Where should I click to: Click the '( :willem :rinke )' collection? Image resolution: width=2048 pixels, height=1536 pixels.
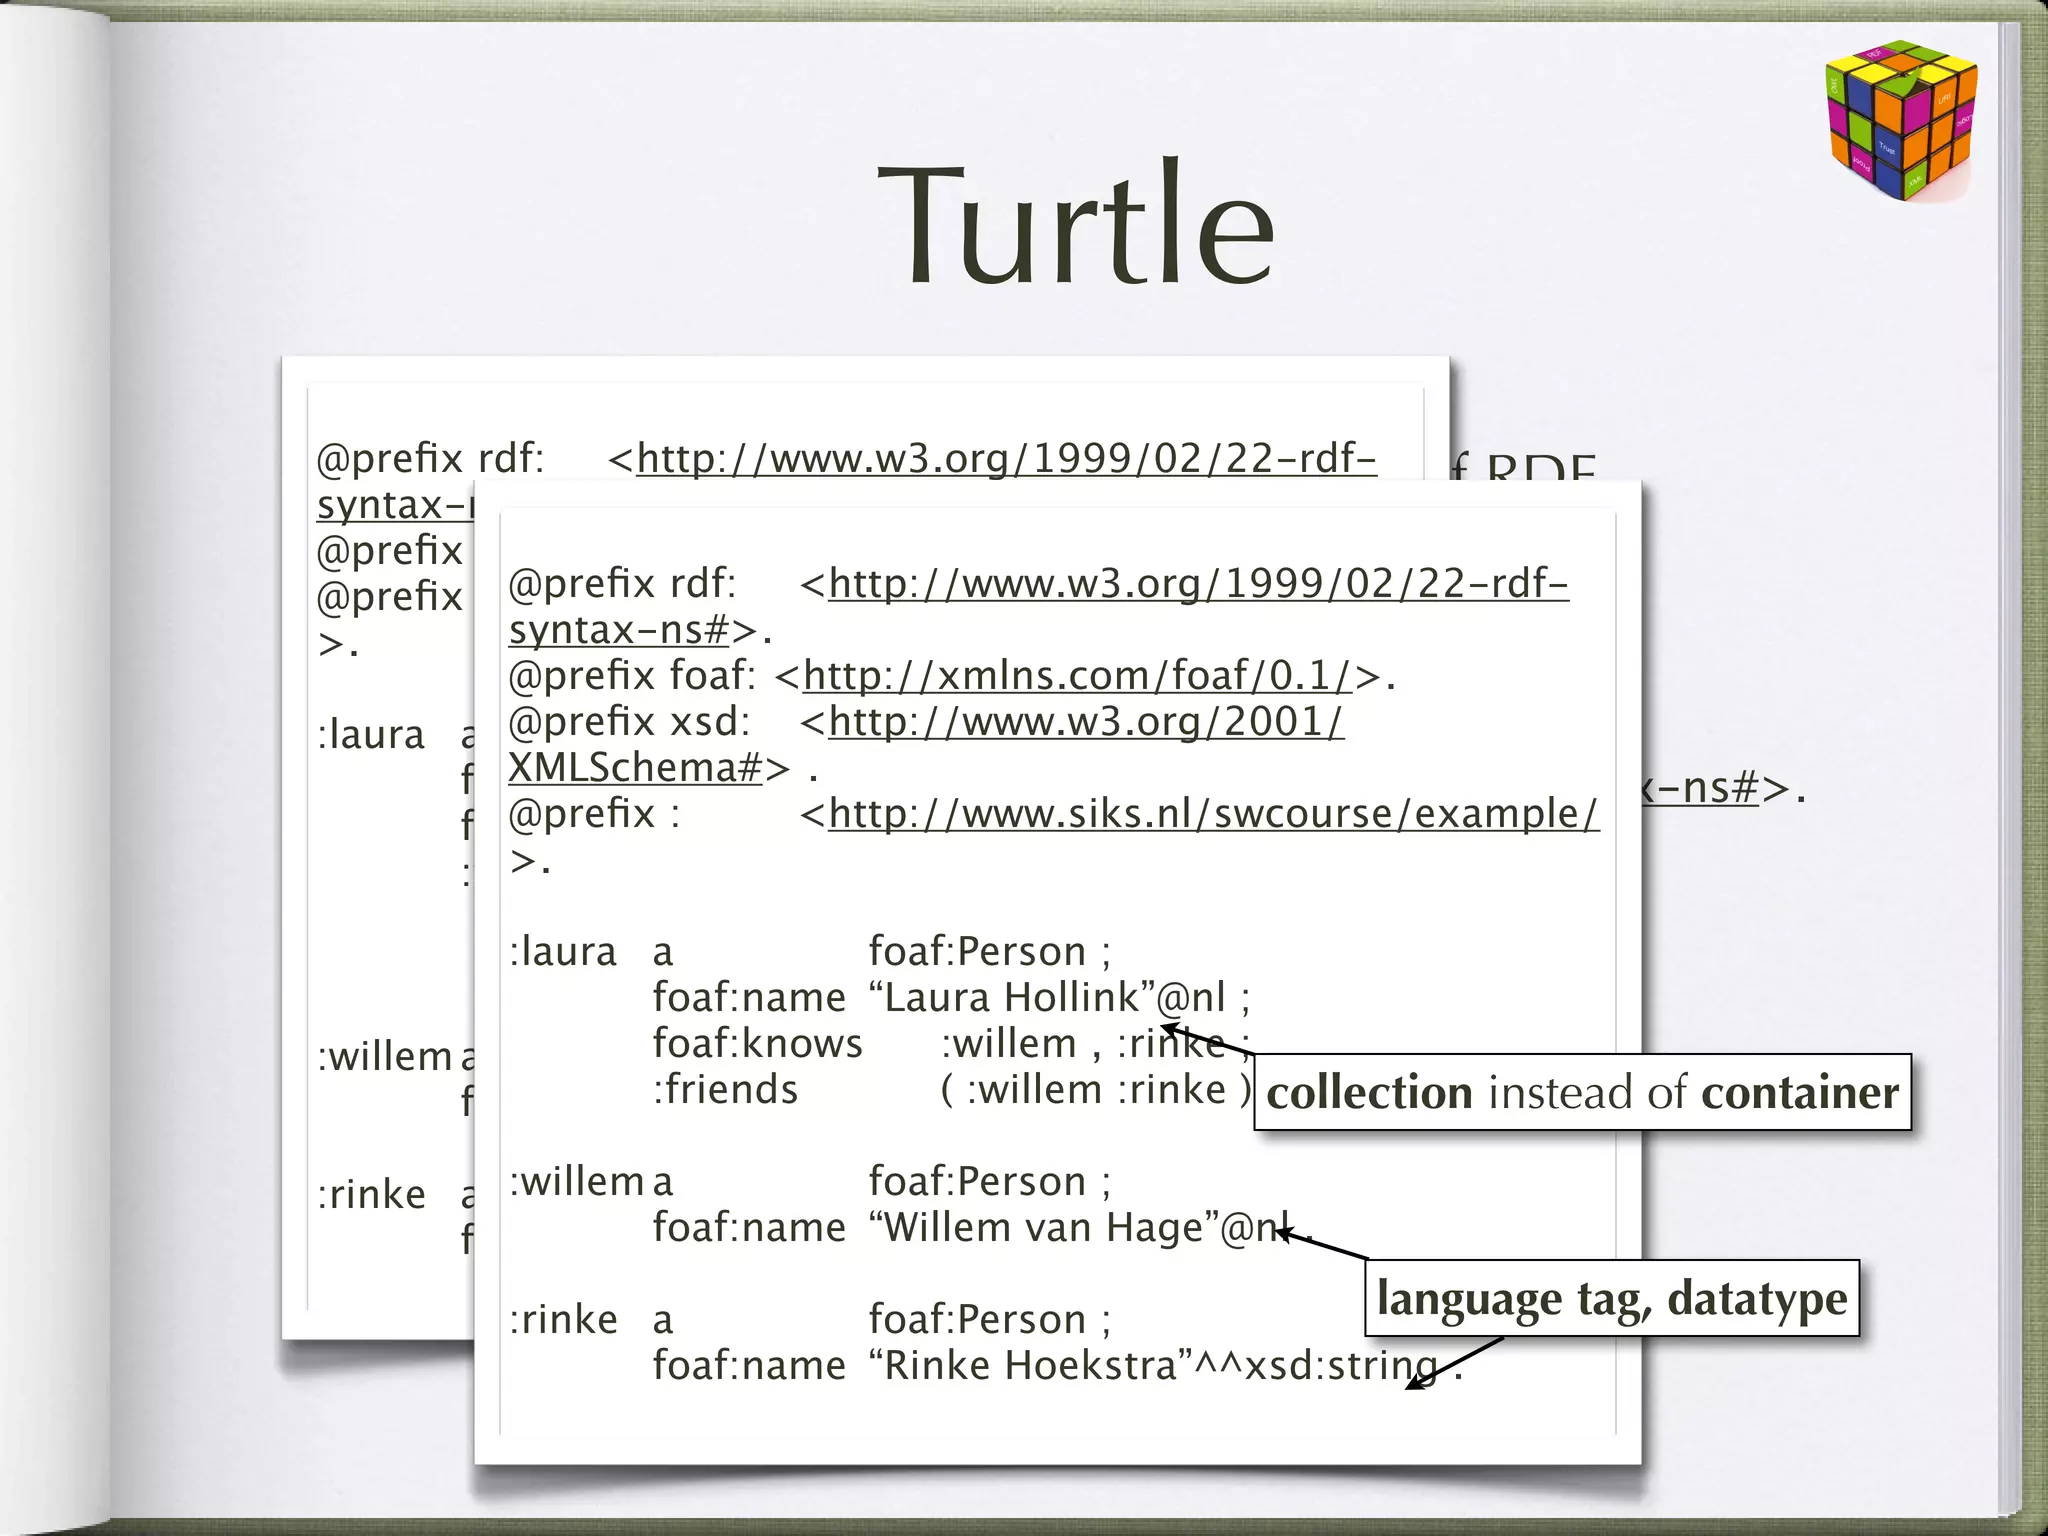pyautogui.click(x=1096, y=1090)
